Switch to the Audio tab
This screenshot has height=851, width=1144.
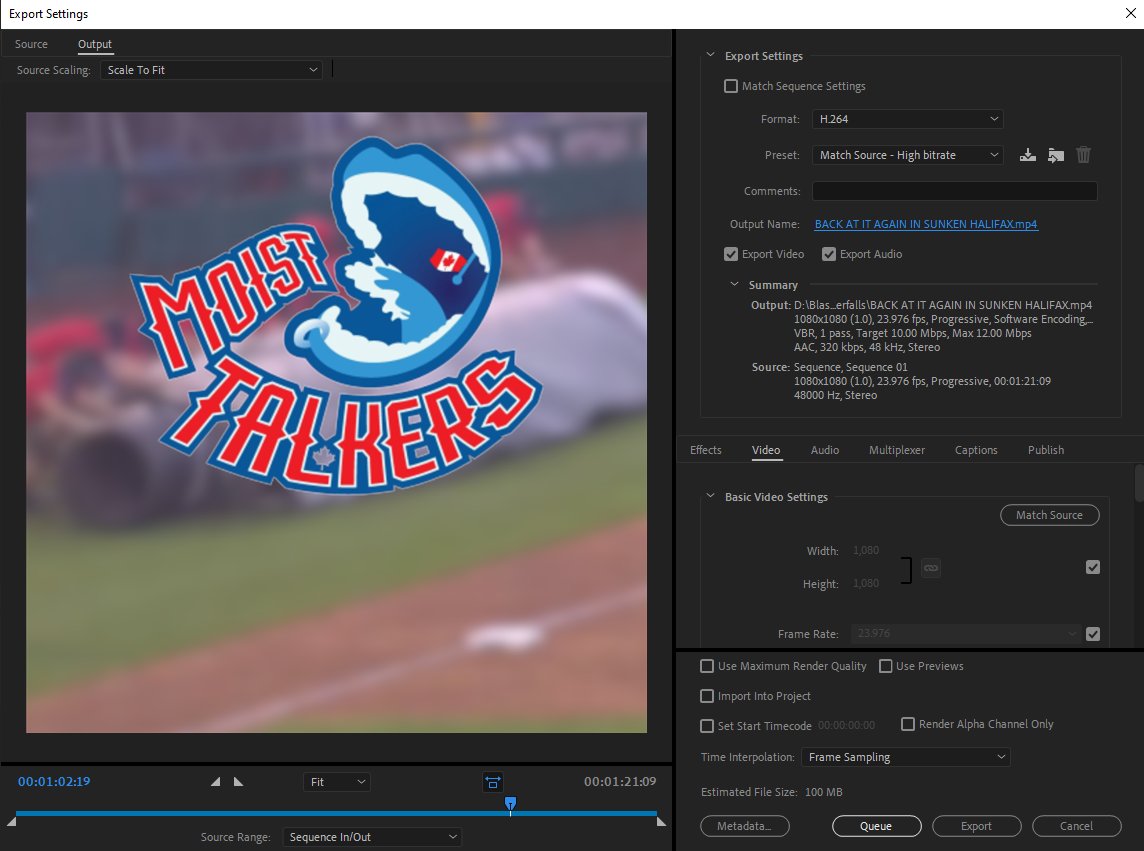(x=824, y=450)
